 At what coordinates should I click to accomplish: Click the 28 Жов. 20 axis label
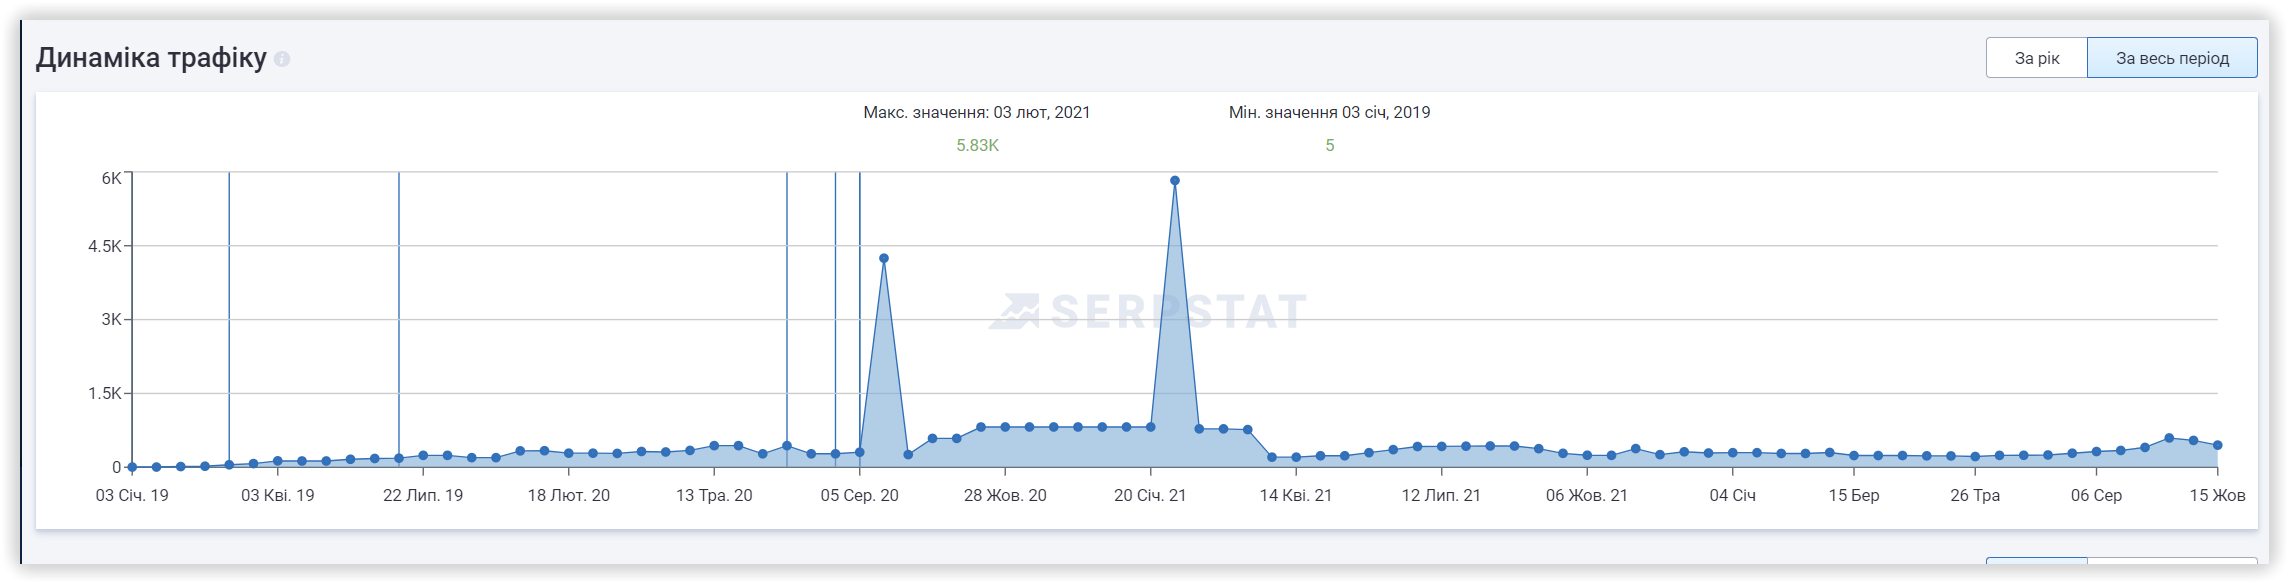pyautogui.click(x=1005, y=495)
